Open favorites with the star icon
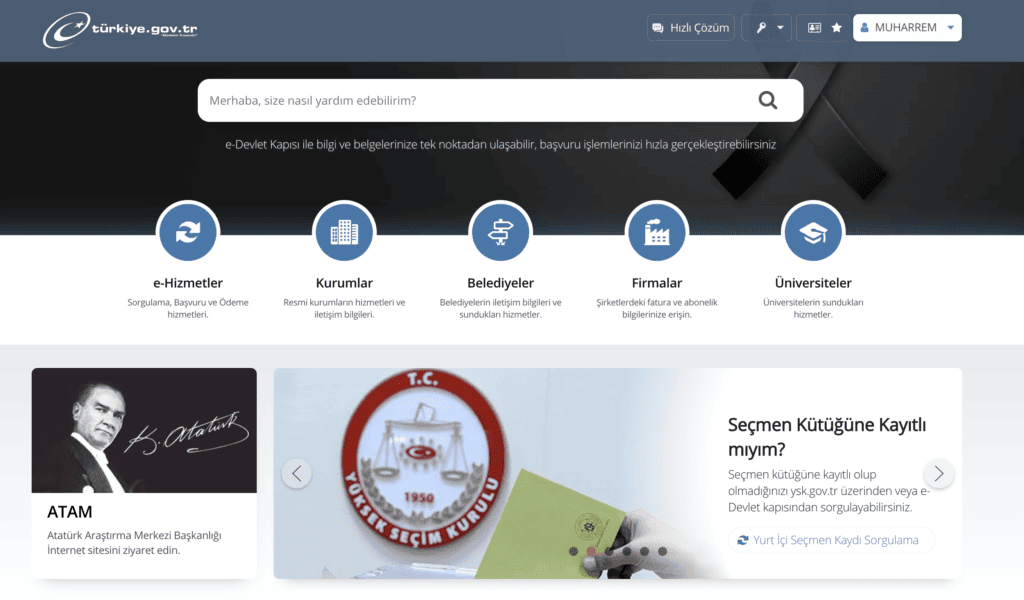 (837, 28)
